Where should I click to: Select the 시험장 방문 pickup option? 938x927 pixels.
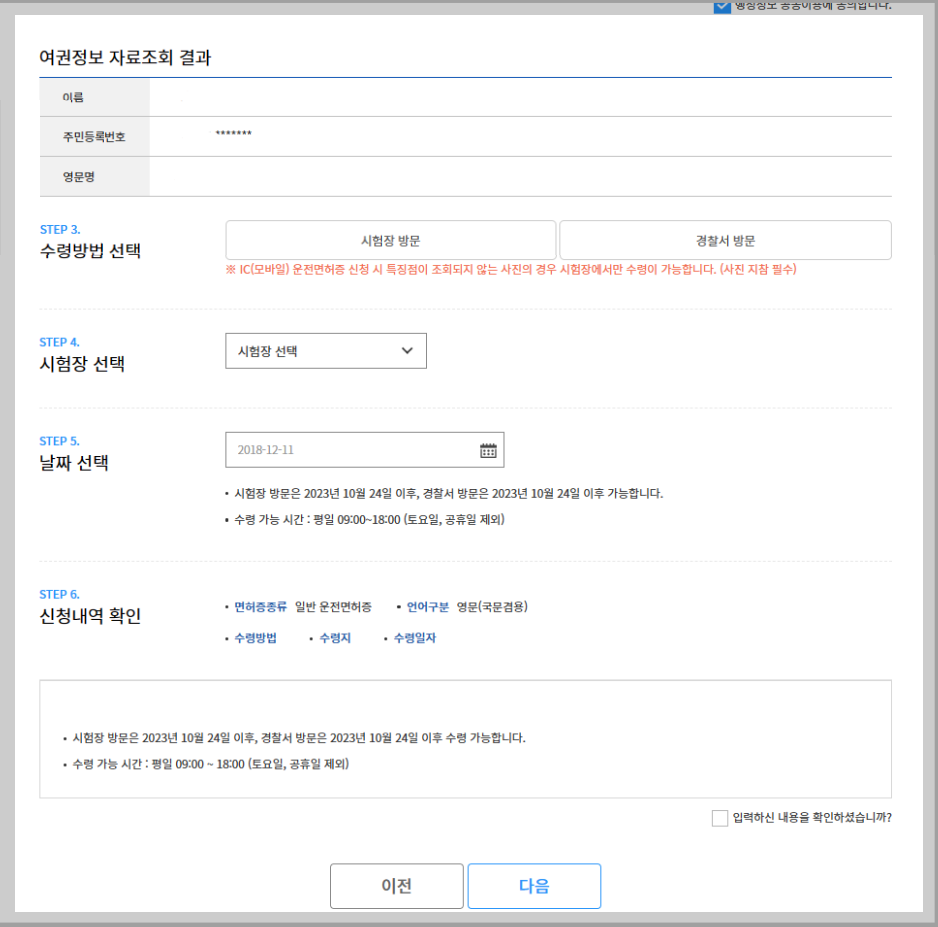tap(391, 239)
